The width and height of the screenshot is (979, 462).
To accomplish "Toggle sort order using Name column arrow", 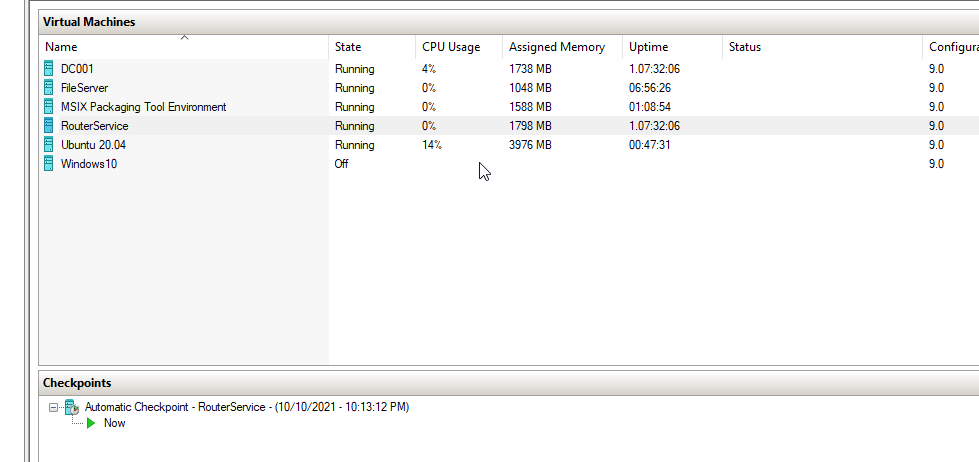I will tap(184, 38).
